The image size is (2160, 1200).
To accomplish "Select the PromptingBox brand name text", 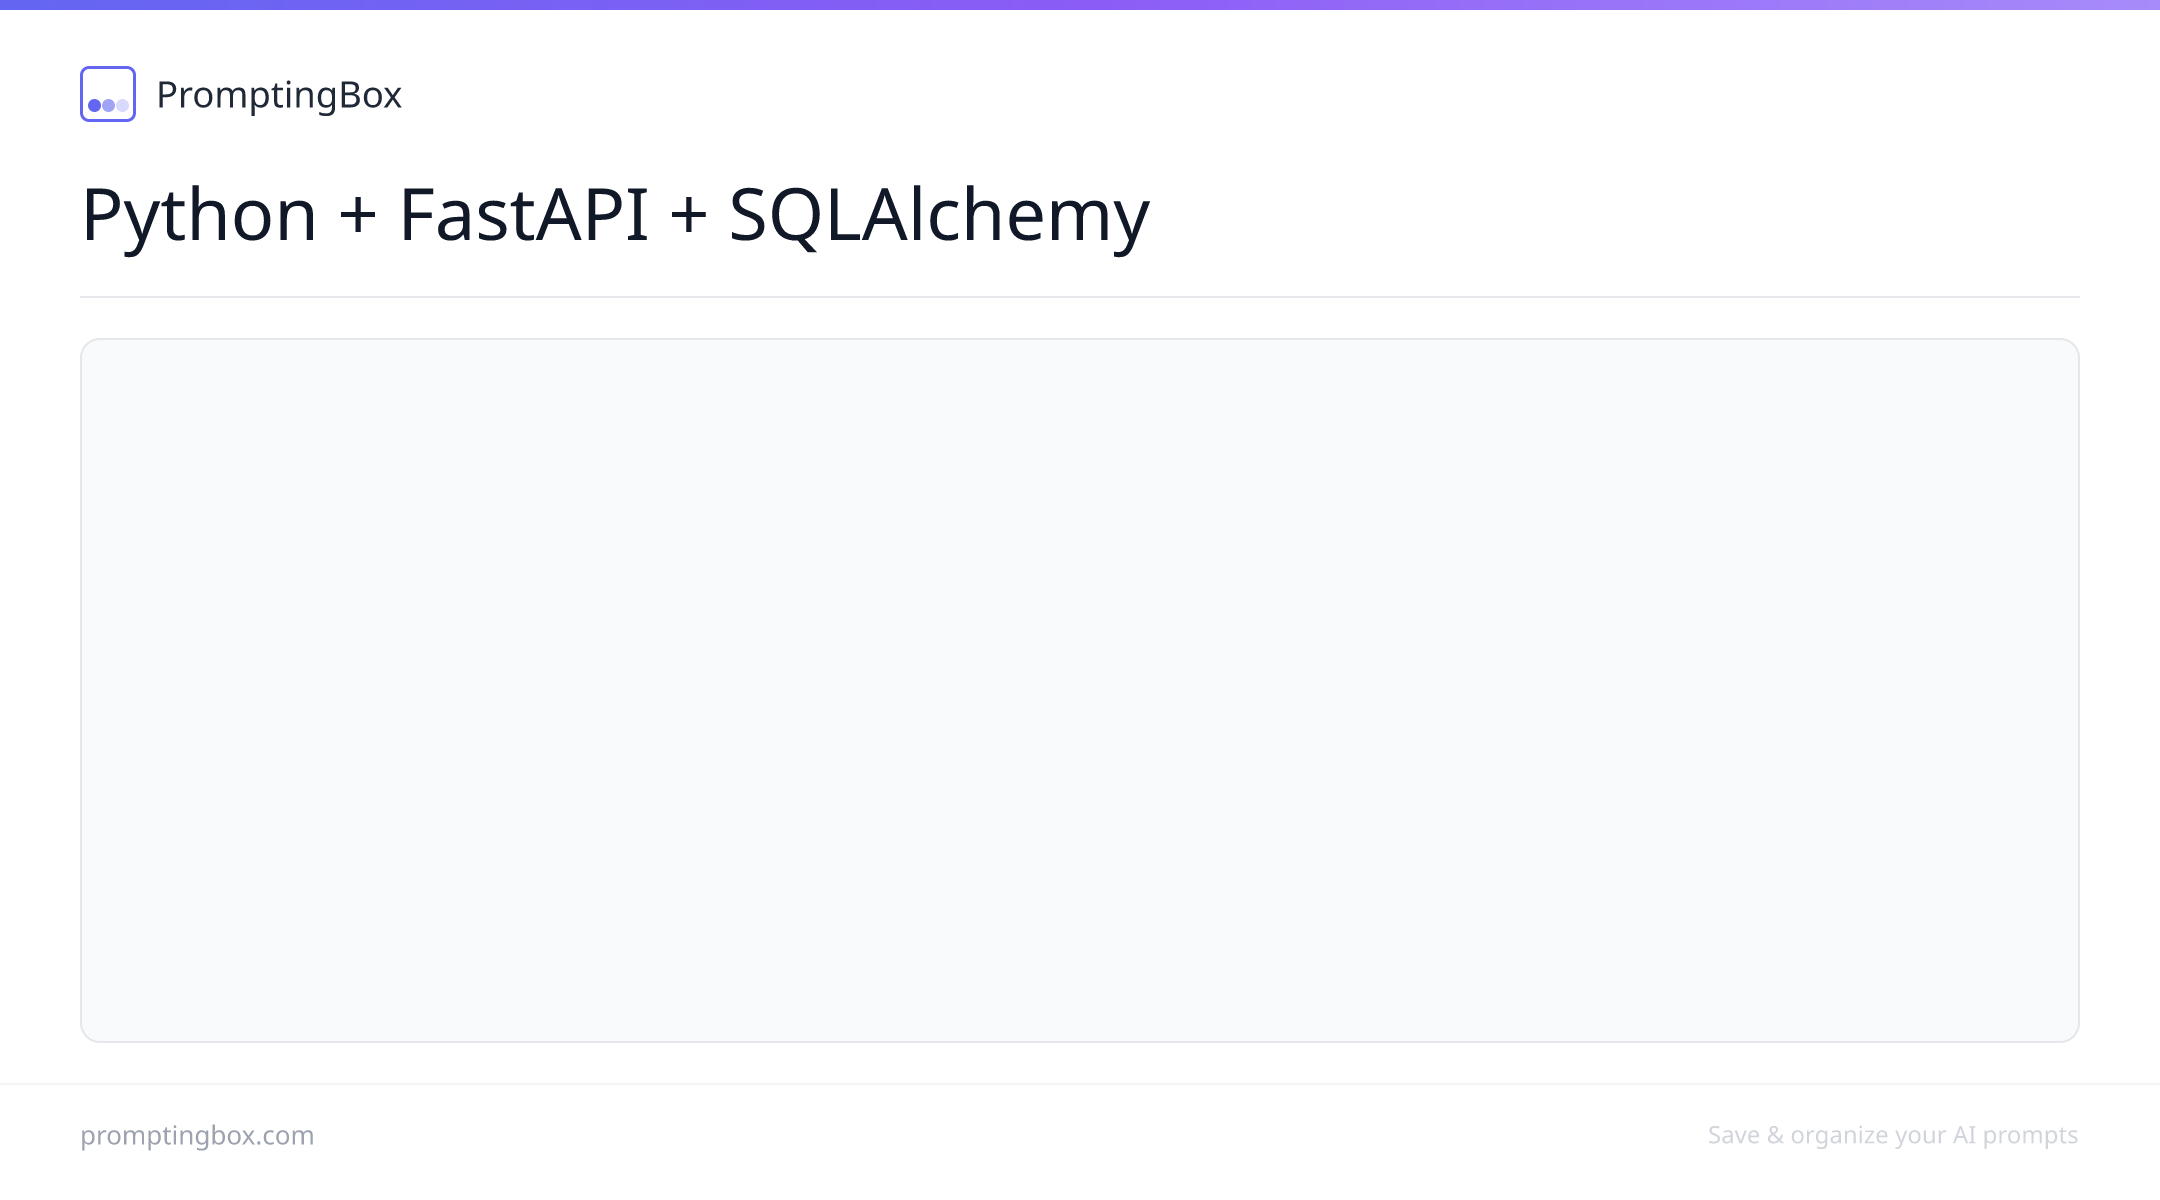I will coord(279,95).
